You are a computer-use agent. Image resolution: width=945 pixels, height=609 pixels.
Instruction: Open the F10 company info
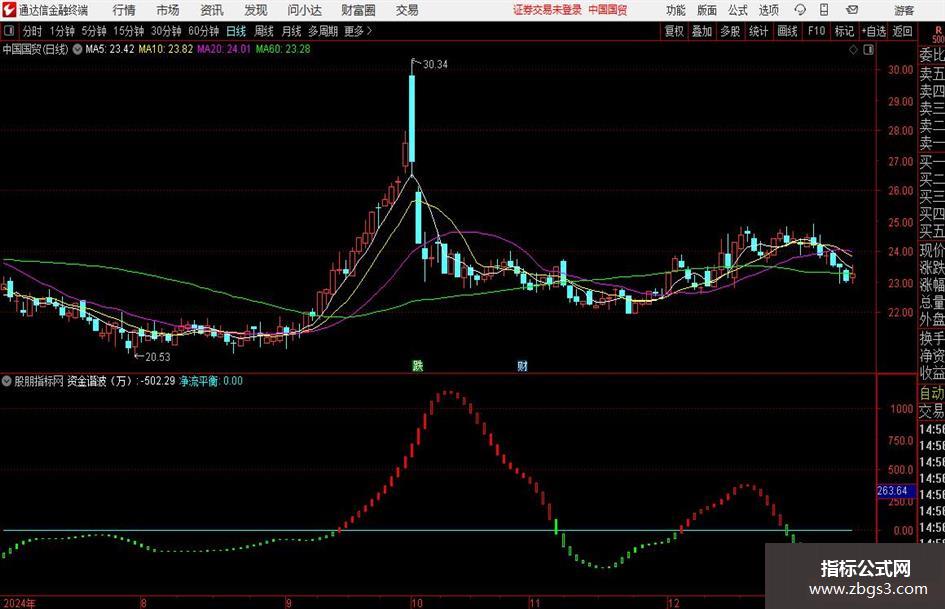(x=817, y=31)
